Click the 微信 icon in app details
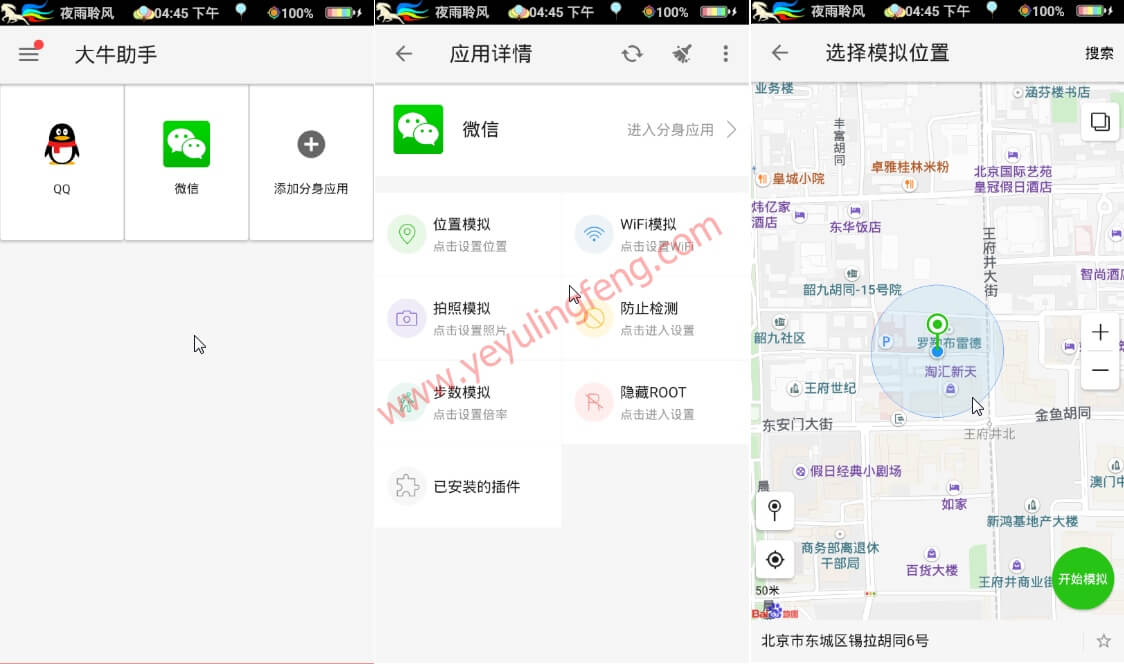Viewport: 1124px width, 664px height. (x=418, y=129)
